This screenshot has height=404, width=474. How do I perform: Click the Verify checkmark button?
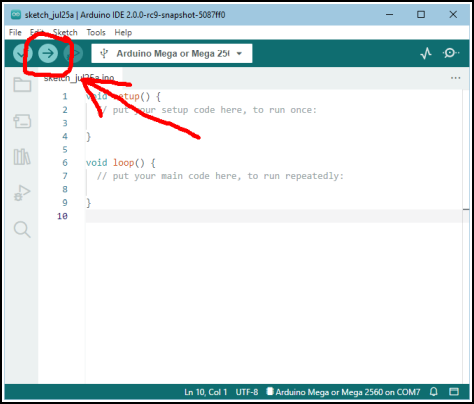click(22, 53)
